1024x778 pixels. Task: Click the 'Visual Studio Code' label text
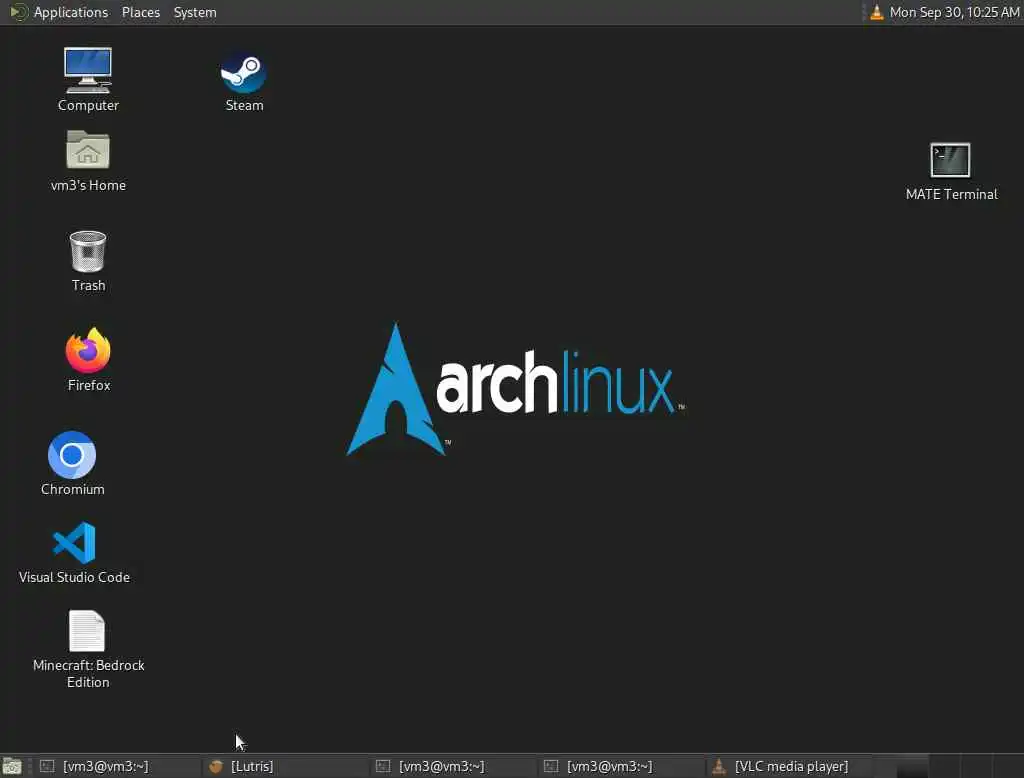74,577
